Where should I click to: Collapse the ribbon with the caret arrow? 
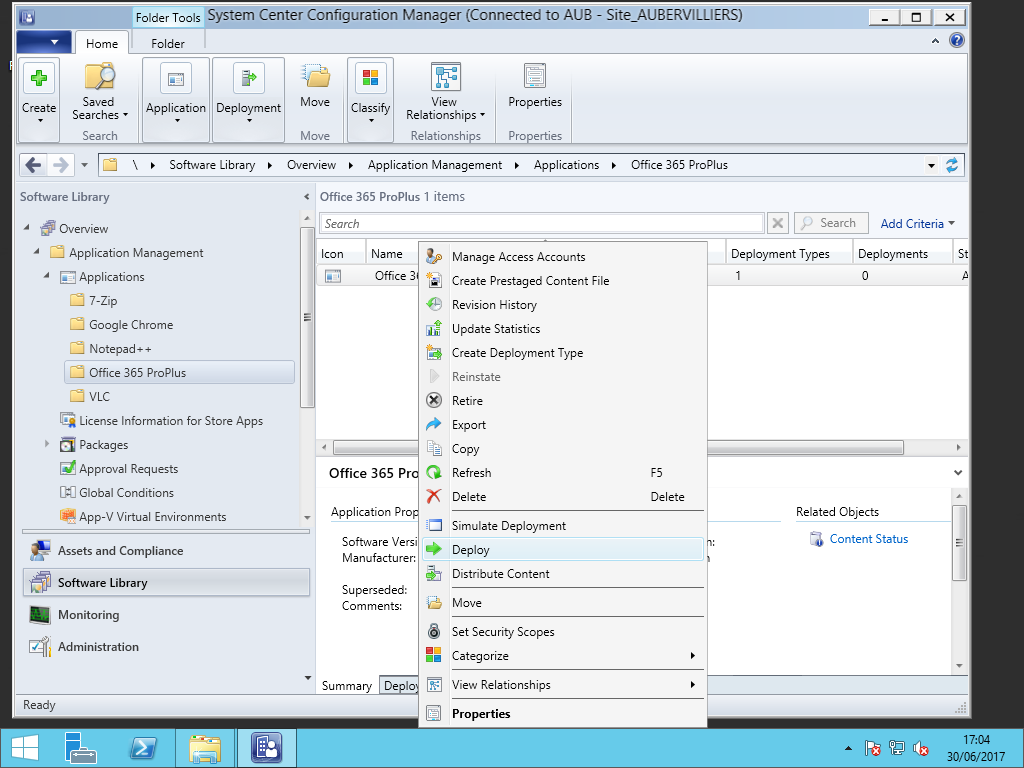click(x=935, y=40)
